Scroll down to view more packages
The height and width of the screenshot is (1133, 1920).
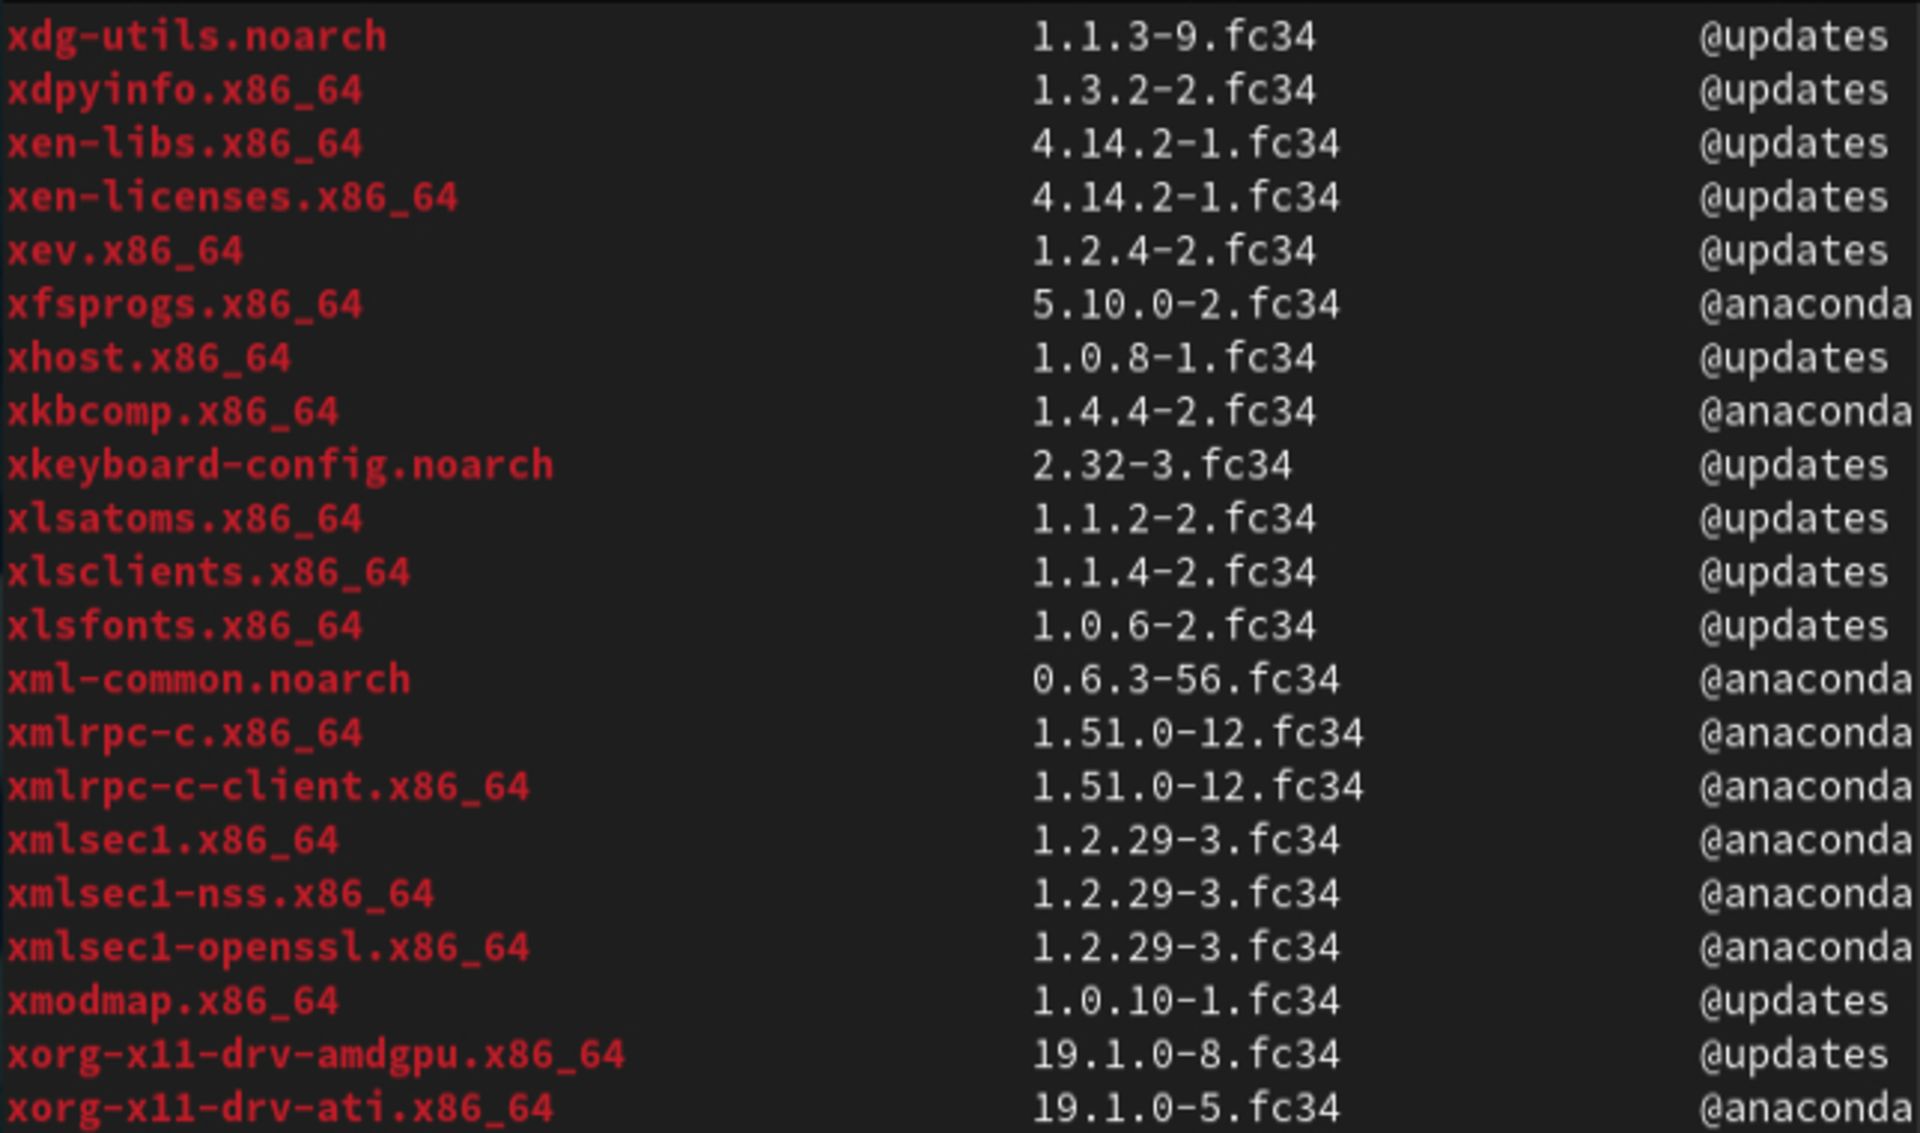tap(960, 1106)
